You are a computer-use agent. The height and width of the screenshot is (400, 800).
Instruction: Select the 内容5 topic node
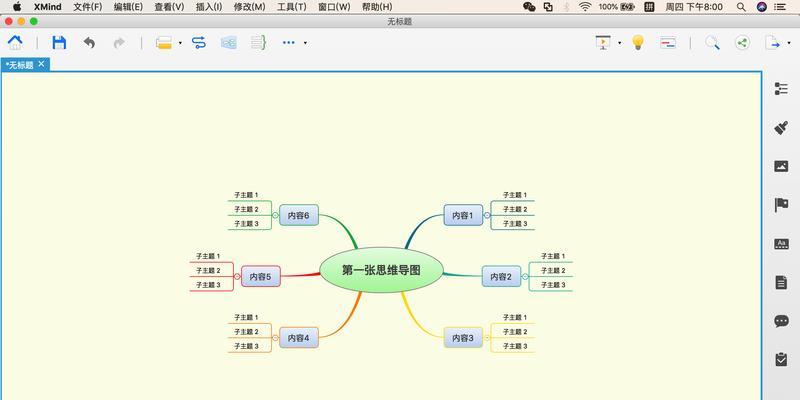coord(261,277)
